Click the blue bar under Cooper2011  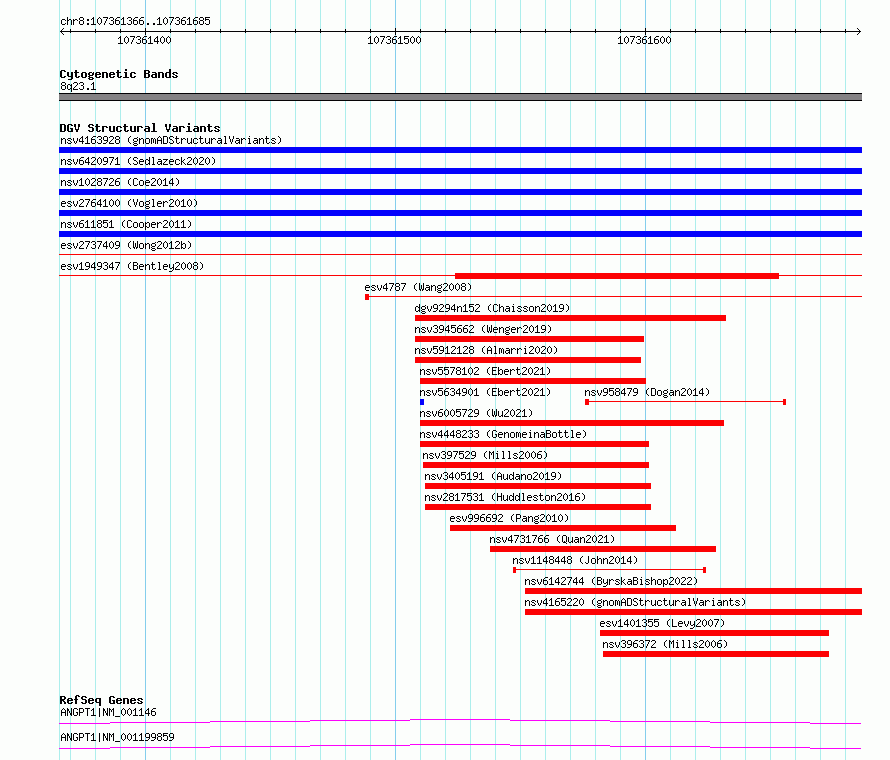click(460, 234)
